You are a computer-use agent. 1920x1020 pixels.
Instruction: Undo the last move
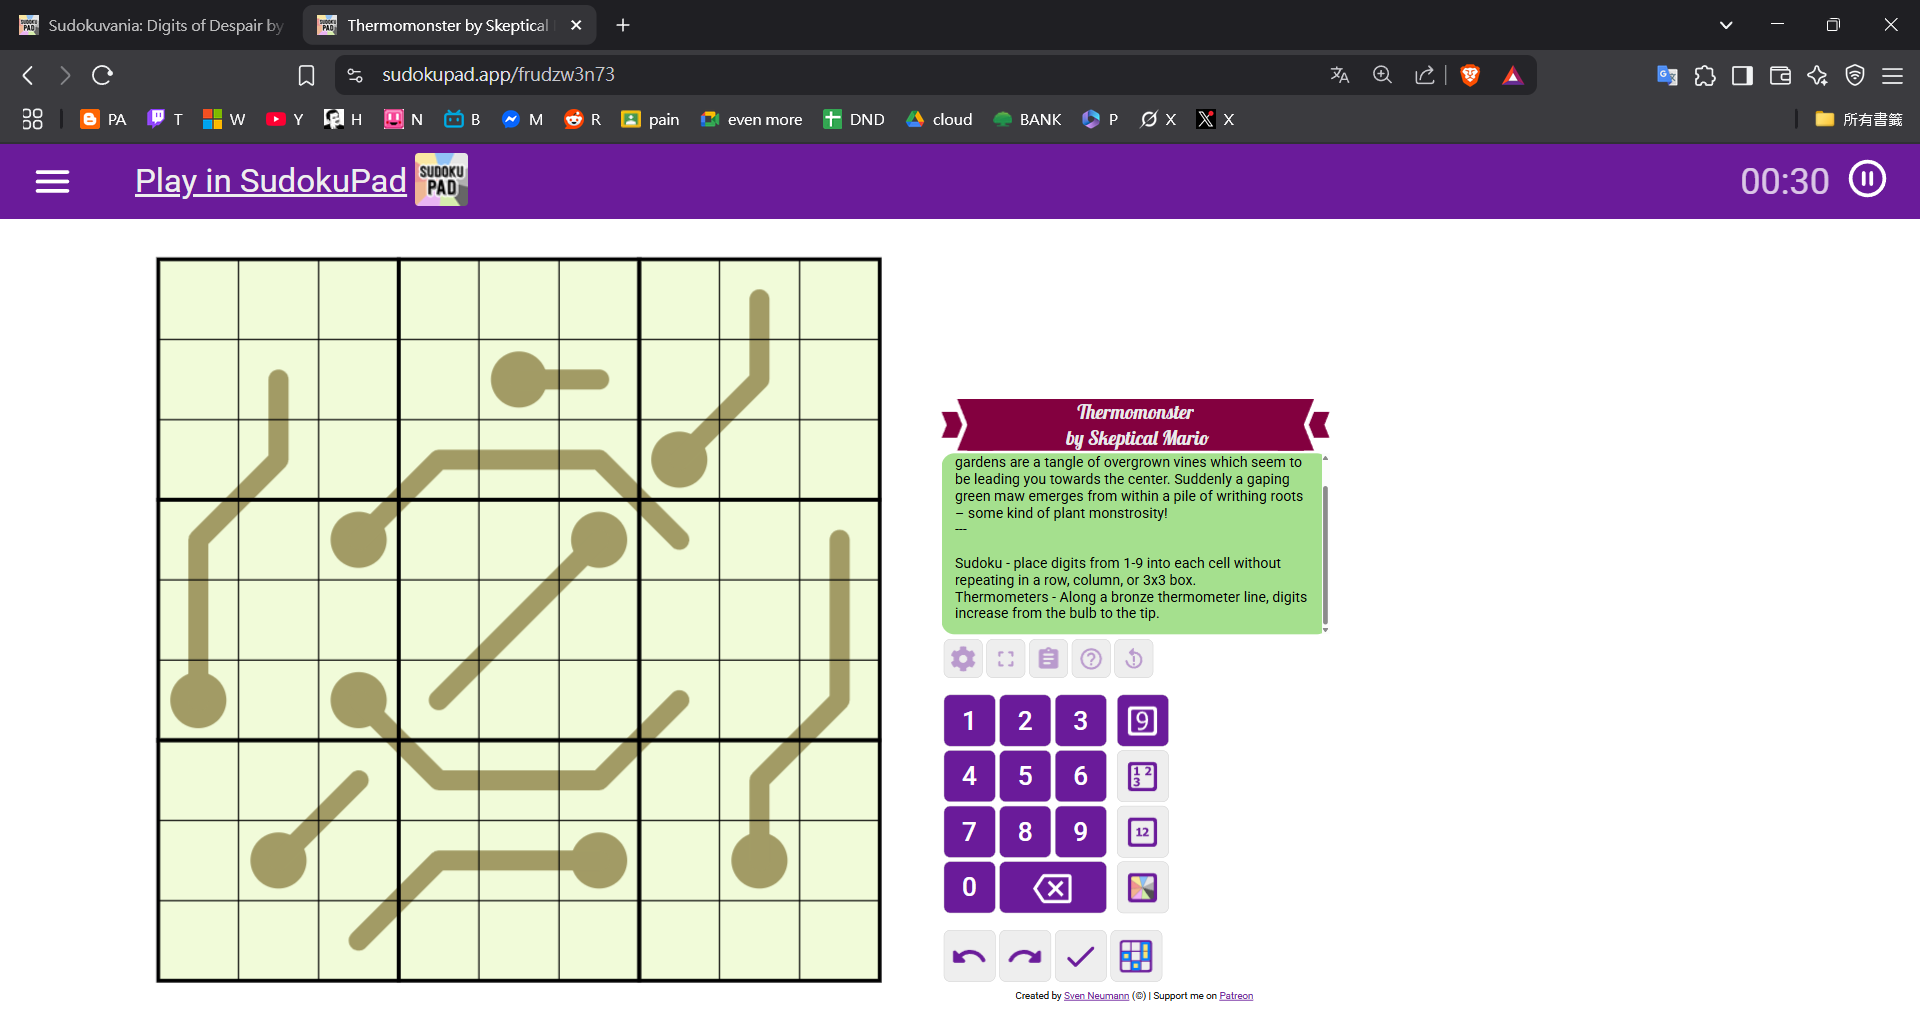click(969, 957)
